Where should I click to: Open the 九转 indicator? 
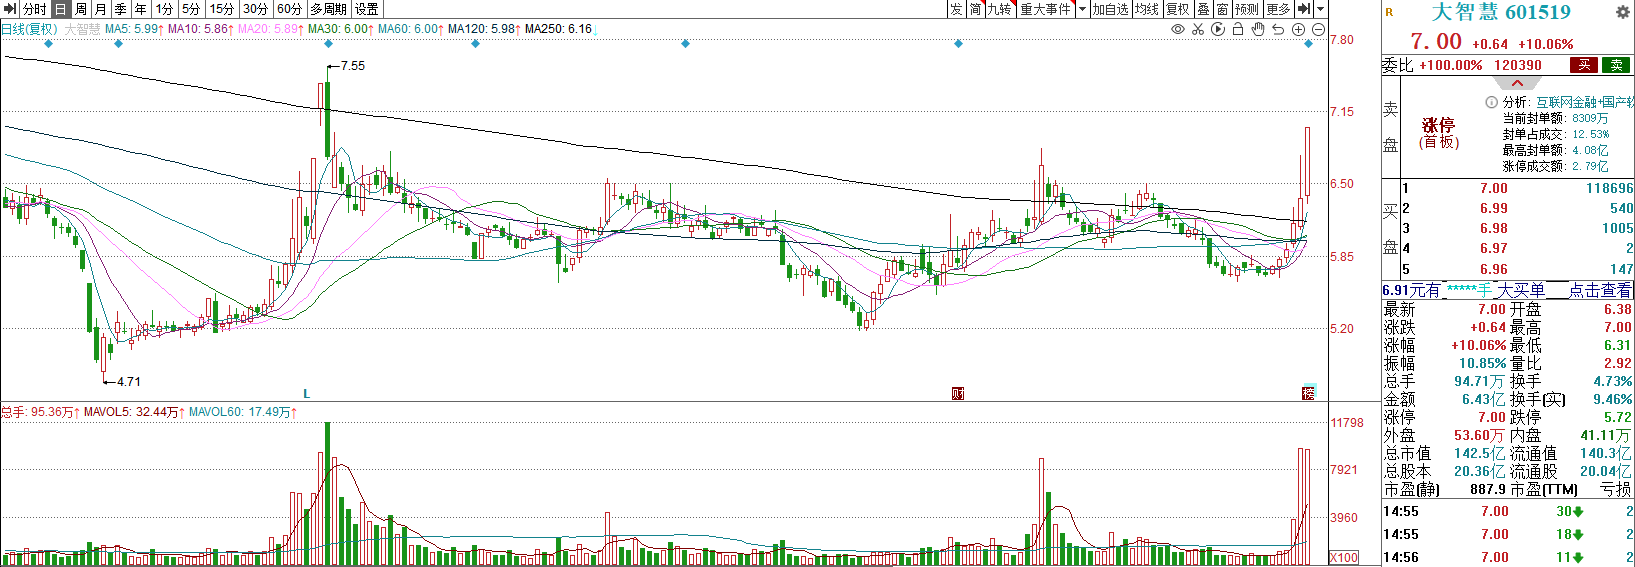tap(999, 9)
